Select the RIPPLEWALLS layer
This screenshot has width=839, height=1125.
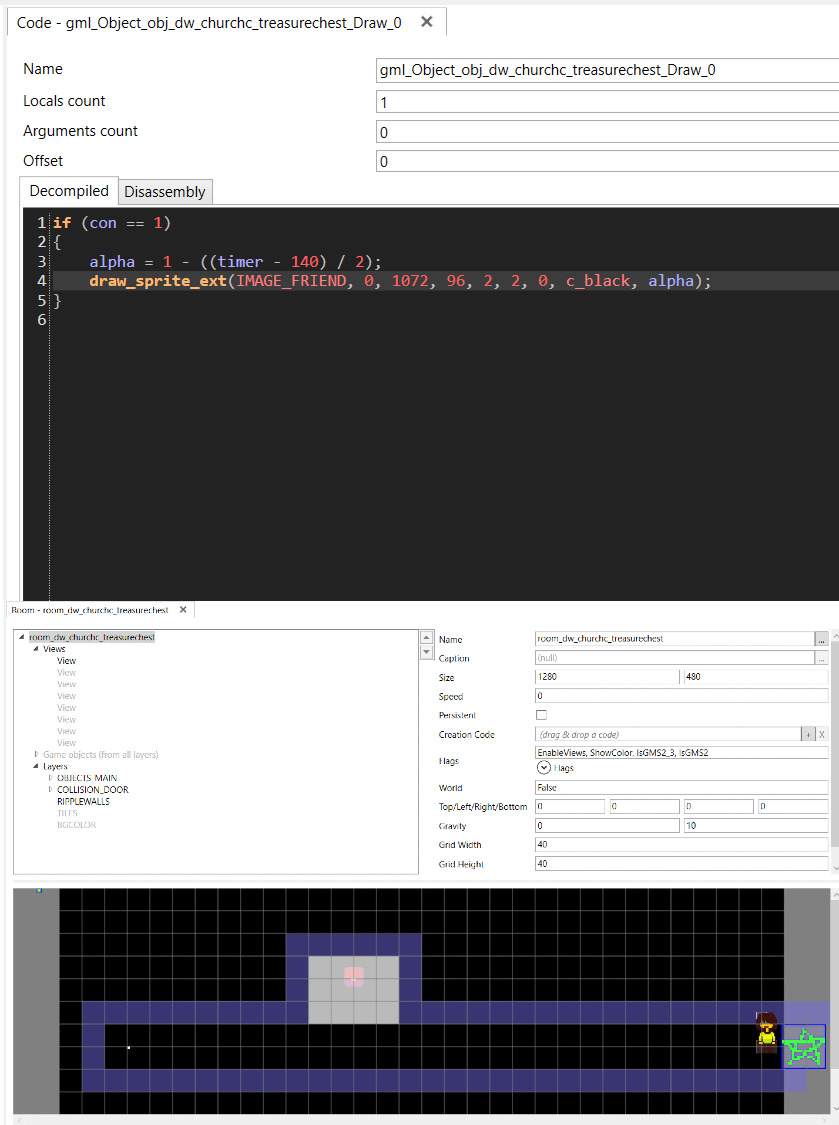(83, 801)
